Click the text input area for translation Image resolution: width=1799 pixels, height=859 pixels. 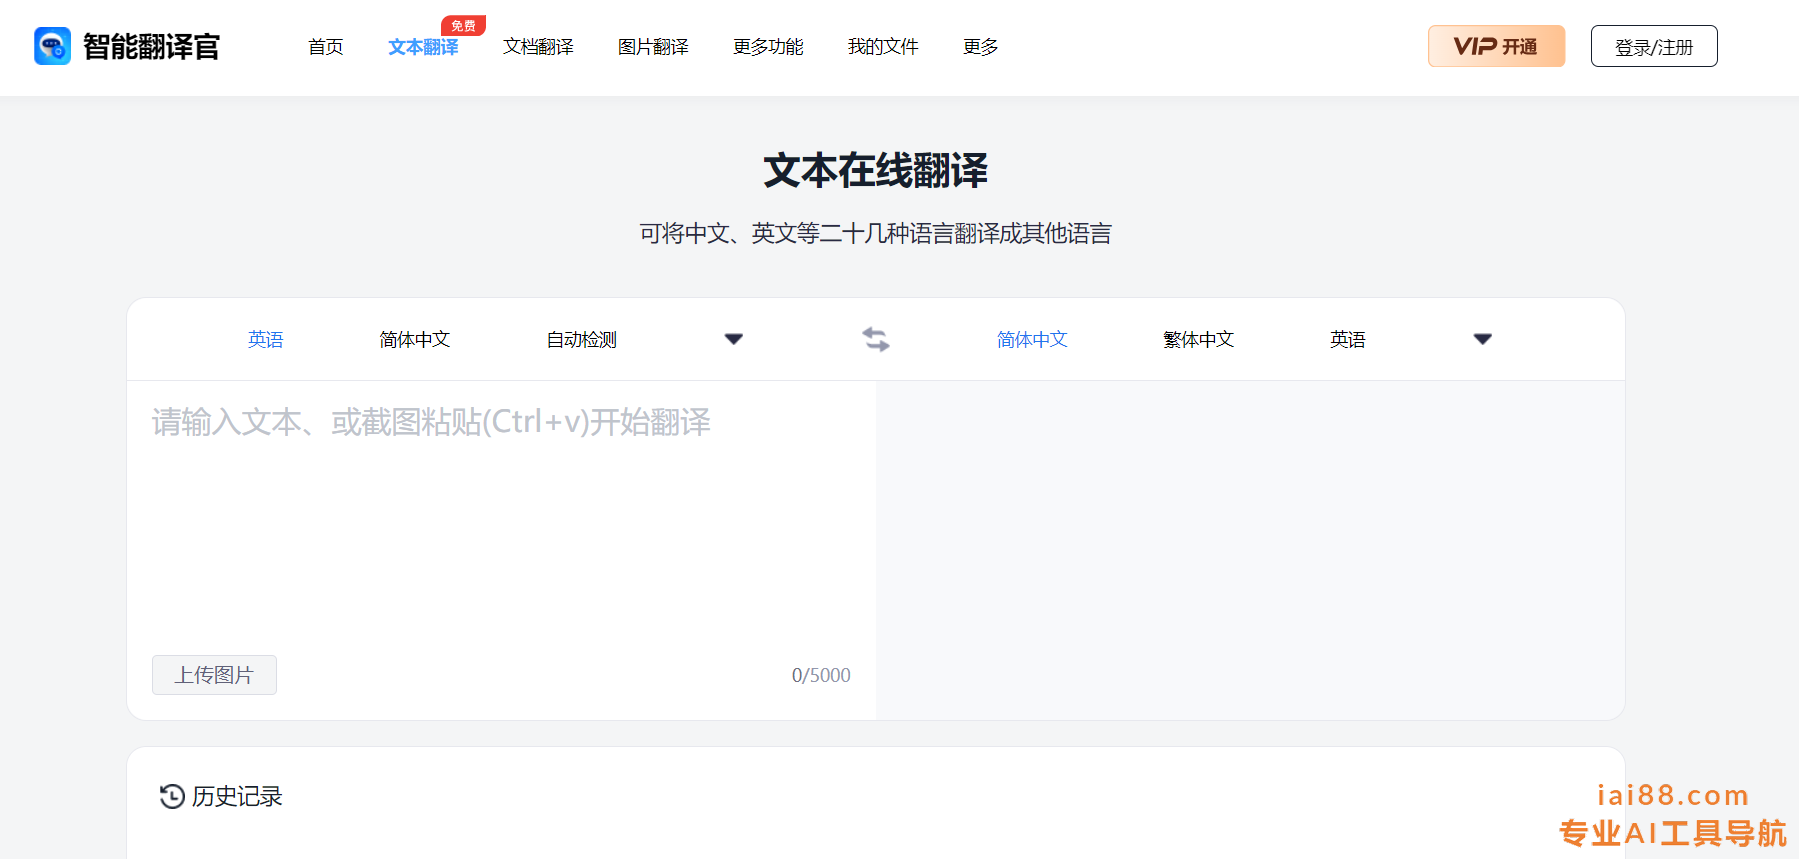[x=501, y=517]
